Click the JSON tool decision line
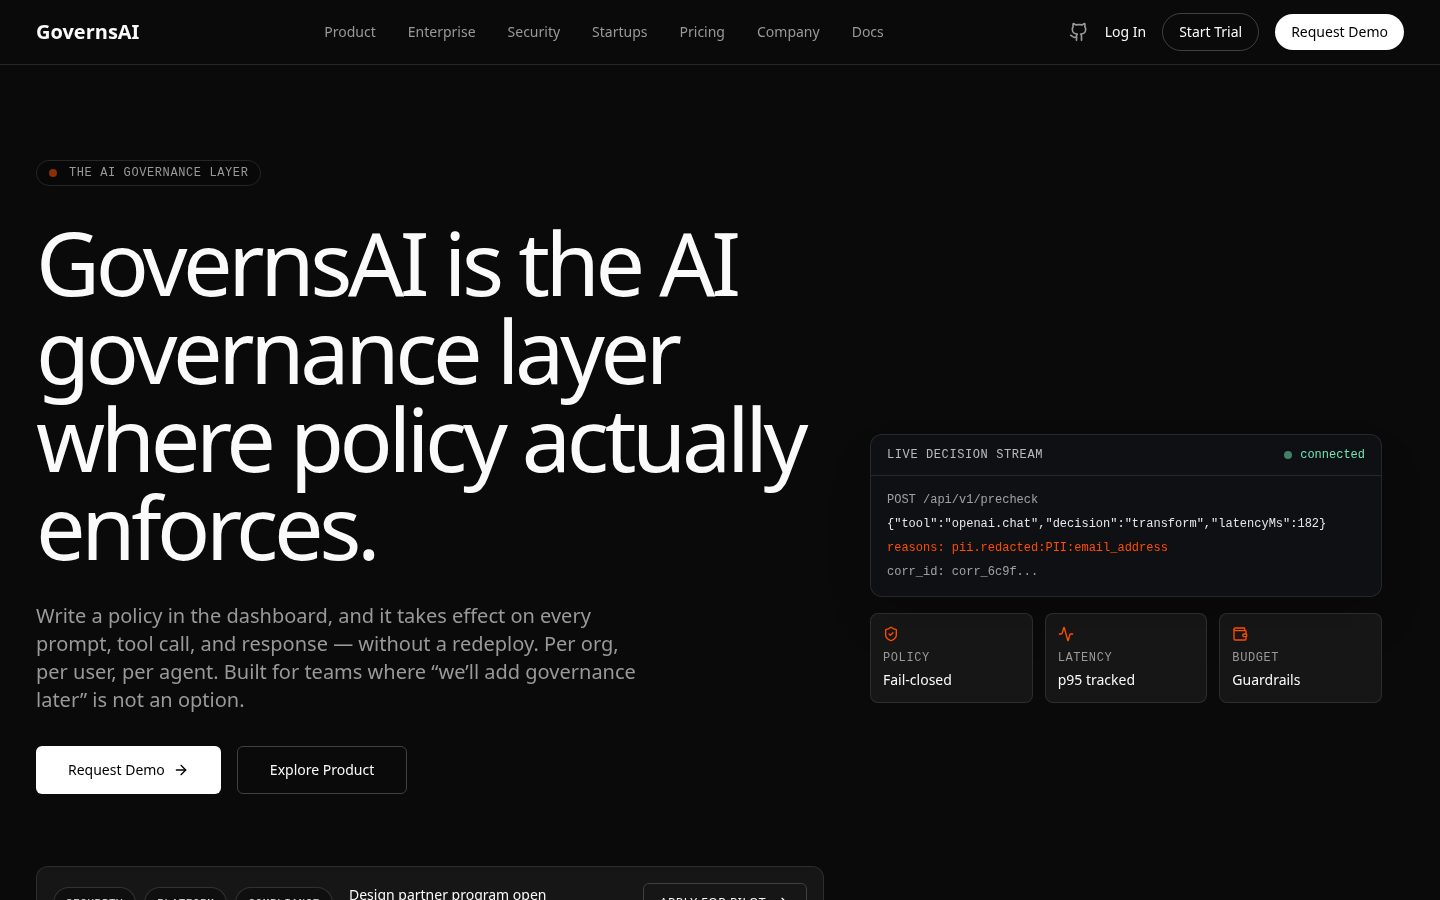 tap(1106, 523)
